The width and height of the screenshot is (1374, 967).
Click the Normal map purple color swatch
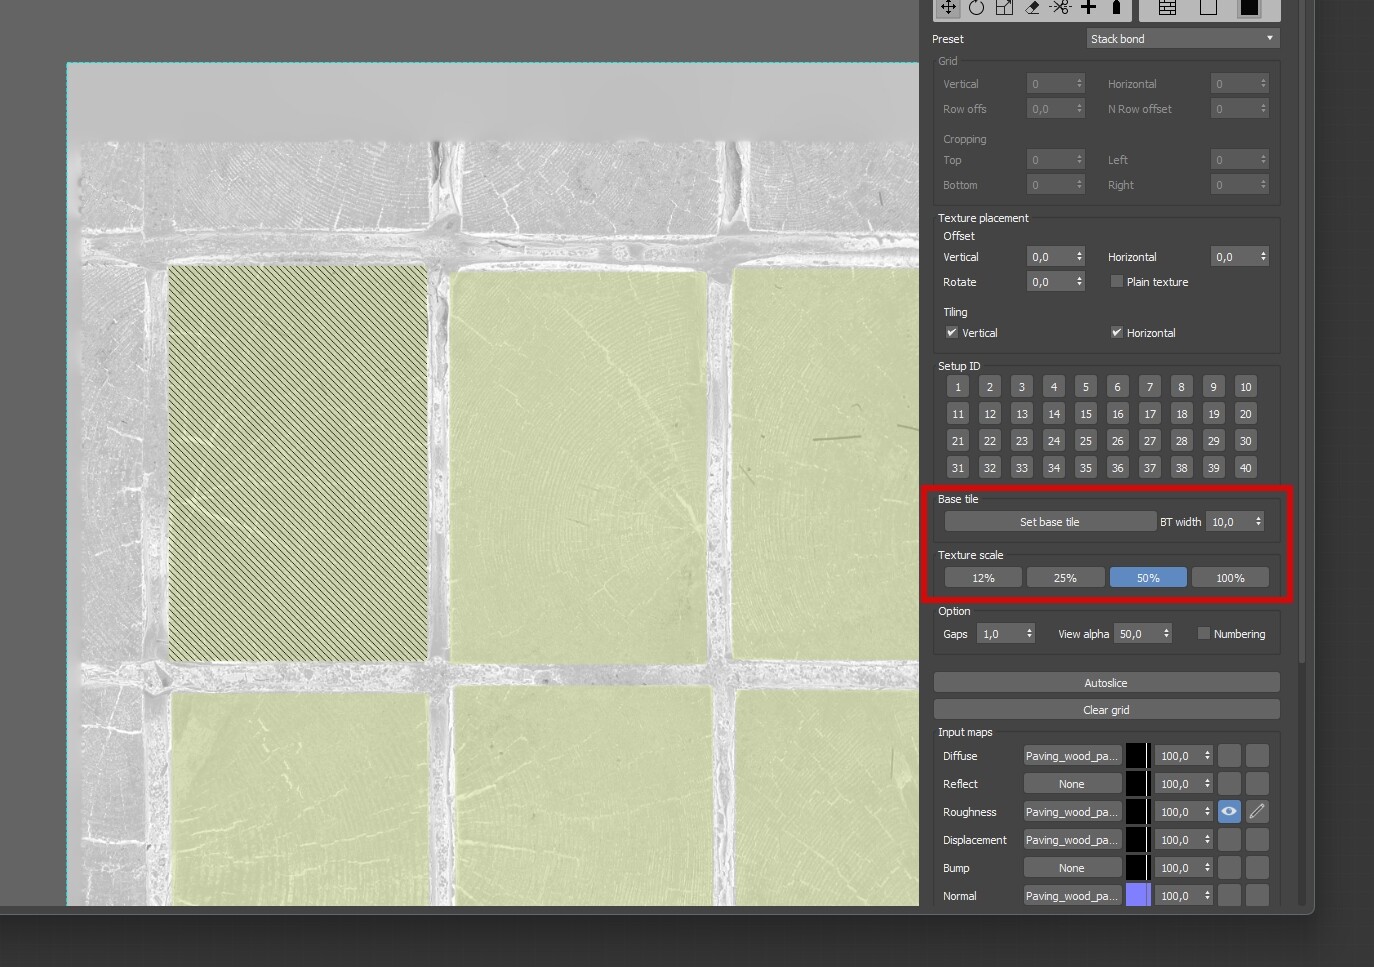click(x=1138, y=896)
